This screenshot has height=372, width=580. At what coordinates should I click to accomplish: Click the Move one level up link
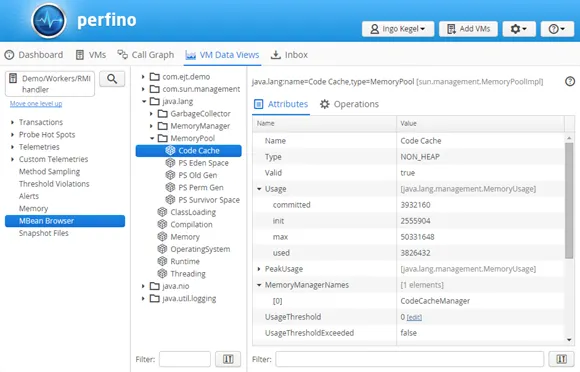tap(36, 104)
